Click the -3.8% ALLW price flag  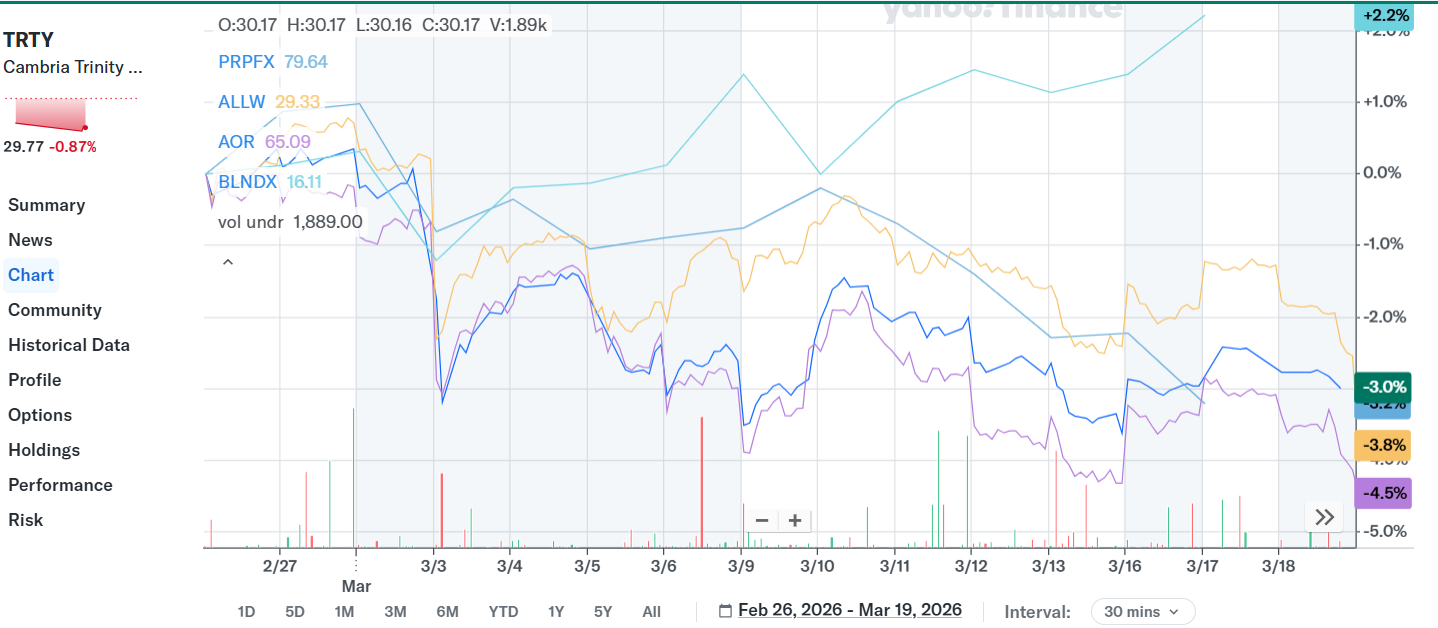point(1383,445)
